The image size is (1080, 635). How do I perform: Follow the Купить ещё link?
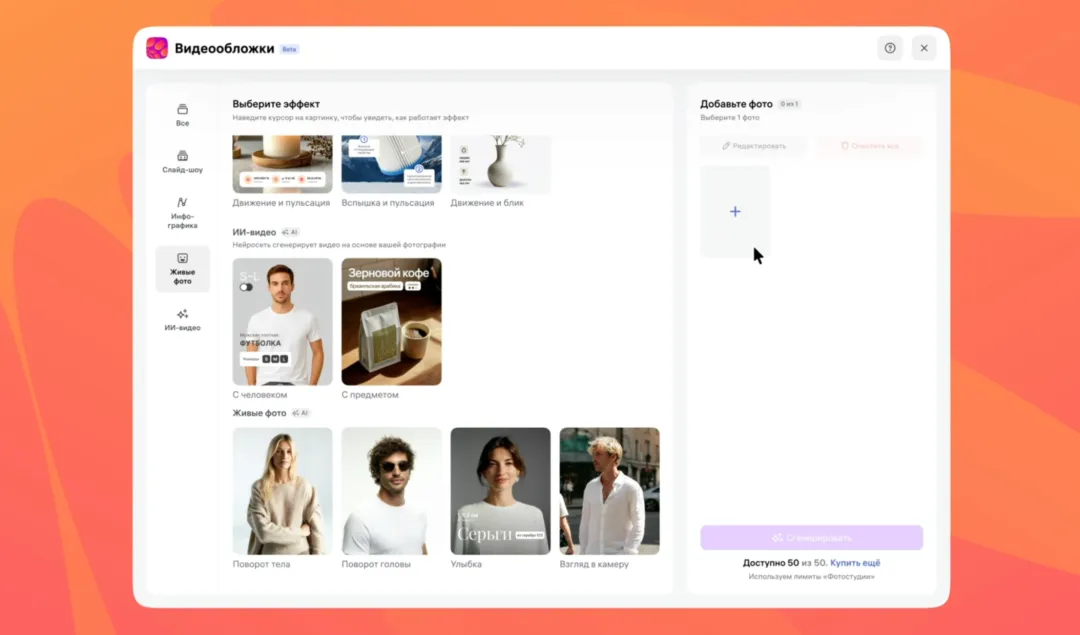click(x=855, y=563)
